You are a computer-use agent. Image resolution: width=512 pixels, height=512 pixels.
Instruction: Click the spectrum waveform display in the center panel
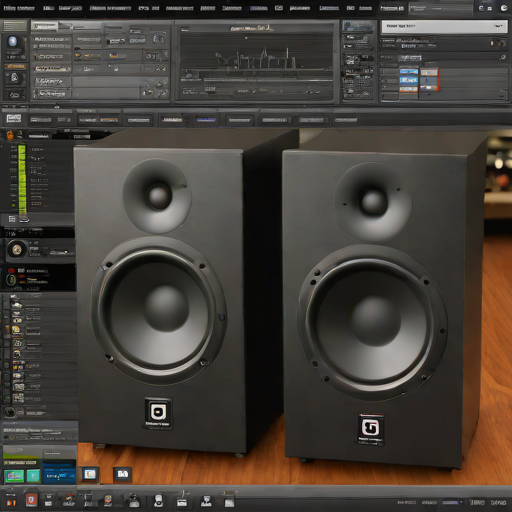pos(257,59)
